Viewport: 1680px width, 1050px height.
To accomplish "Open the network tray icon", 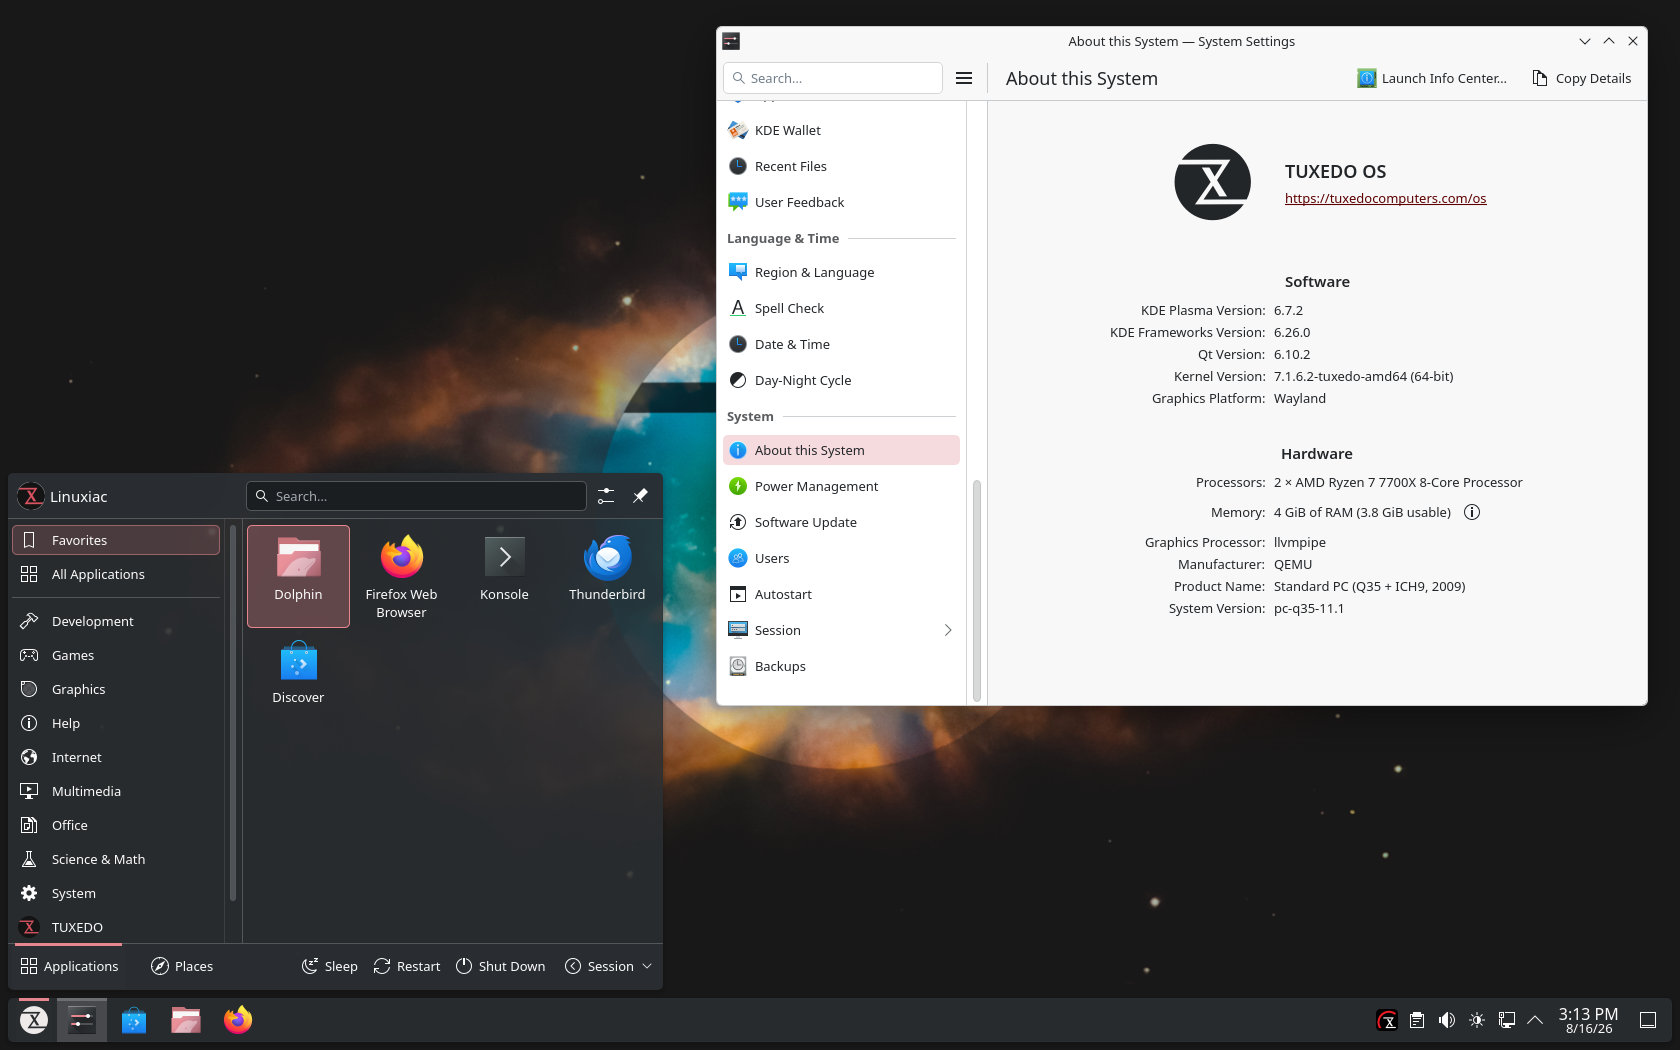I will point(1507,1020).
